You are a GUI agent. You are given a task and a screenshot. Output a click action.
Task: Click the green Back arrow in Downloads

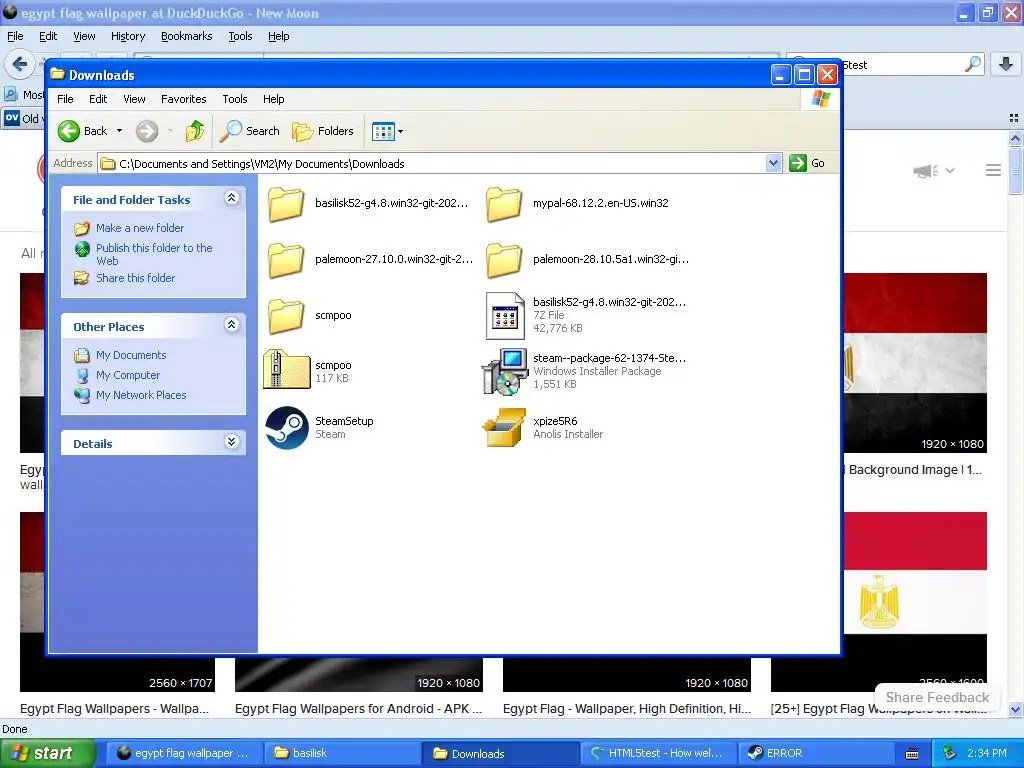69,131
